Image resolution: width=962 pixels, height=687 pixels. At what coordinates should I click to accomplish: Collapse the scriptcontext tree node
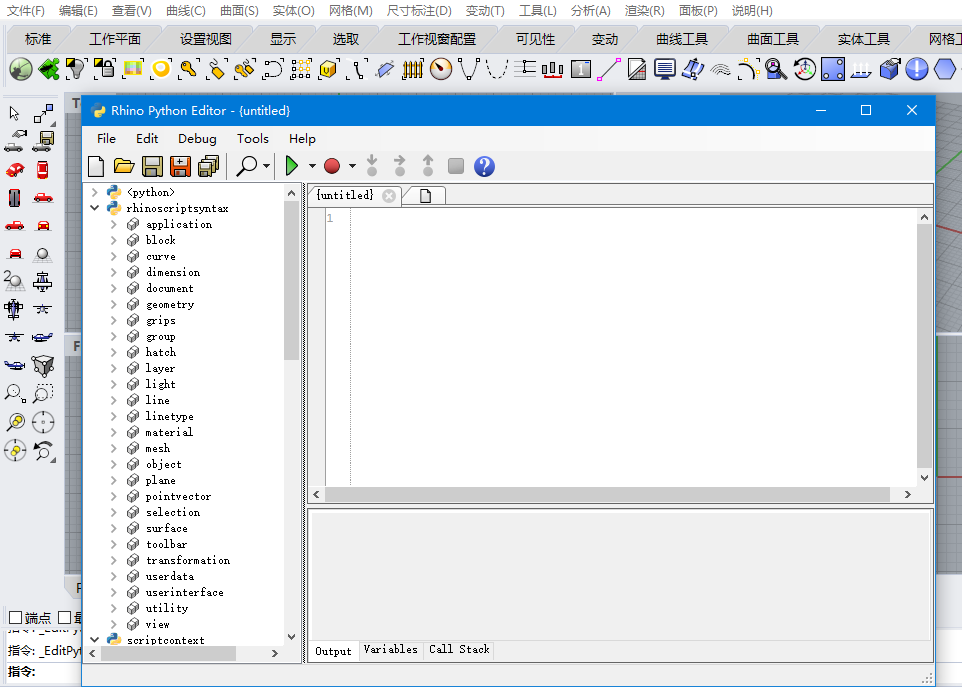pyautogui.click(x=94, y=639)
